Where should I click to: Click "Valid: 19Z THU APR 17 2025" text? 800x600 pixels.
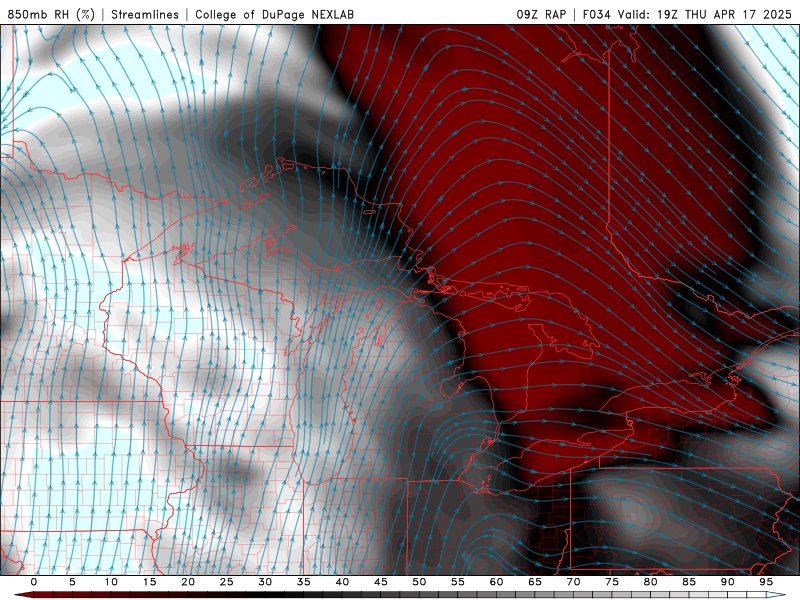[x=705, y=14]
